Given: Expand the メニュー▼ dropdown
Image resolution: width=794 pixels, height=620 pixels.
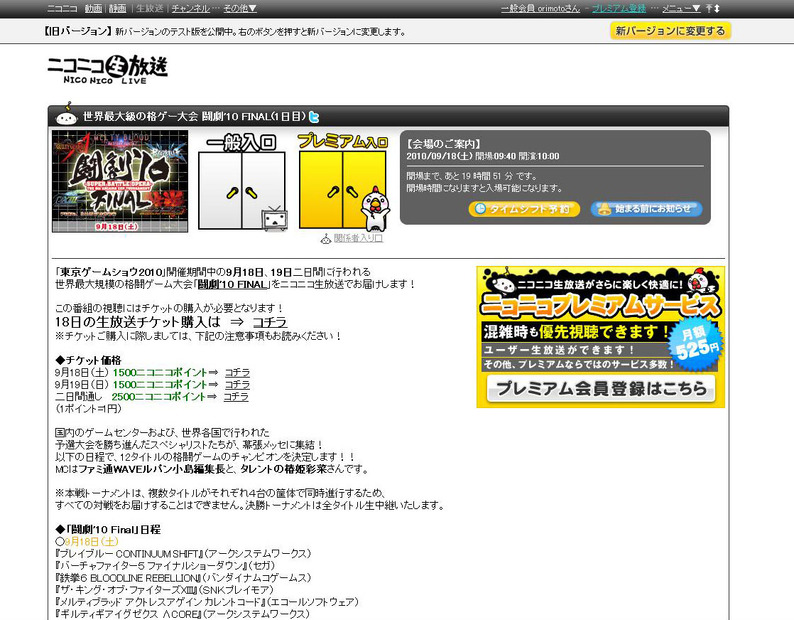Looking at the screenshot, I should point(681,9).
